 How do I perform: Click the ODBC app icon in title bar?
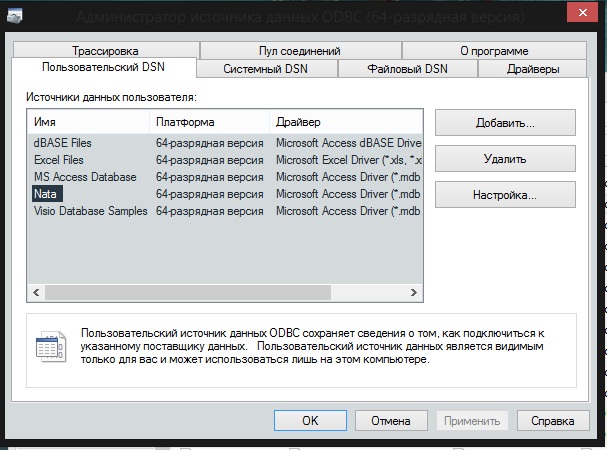(x=15, y=16)
